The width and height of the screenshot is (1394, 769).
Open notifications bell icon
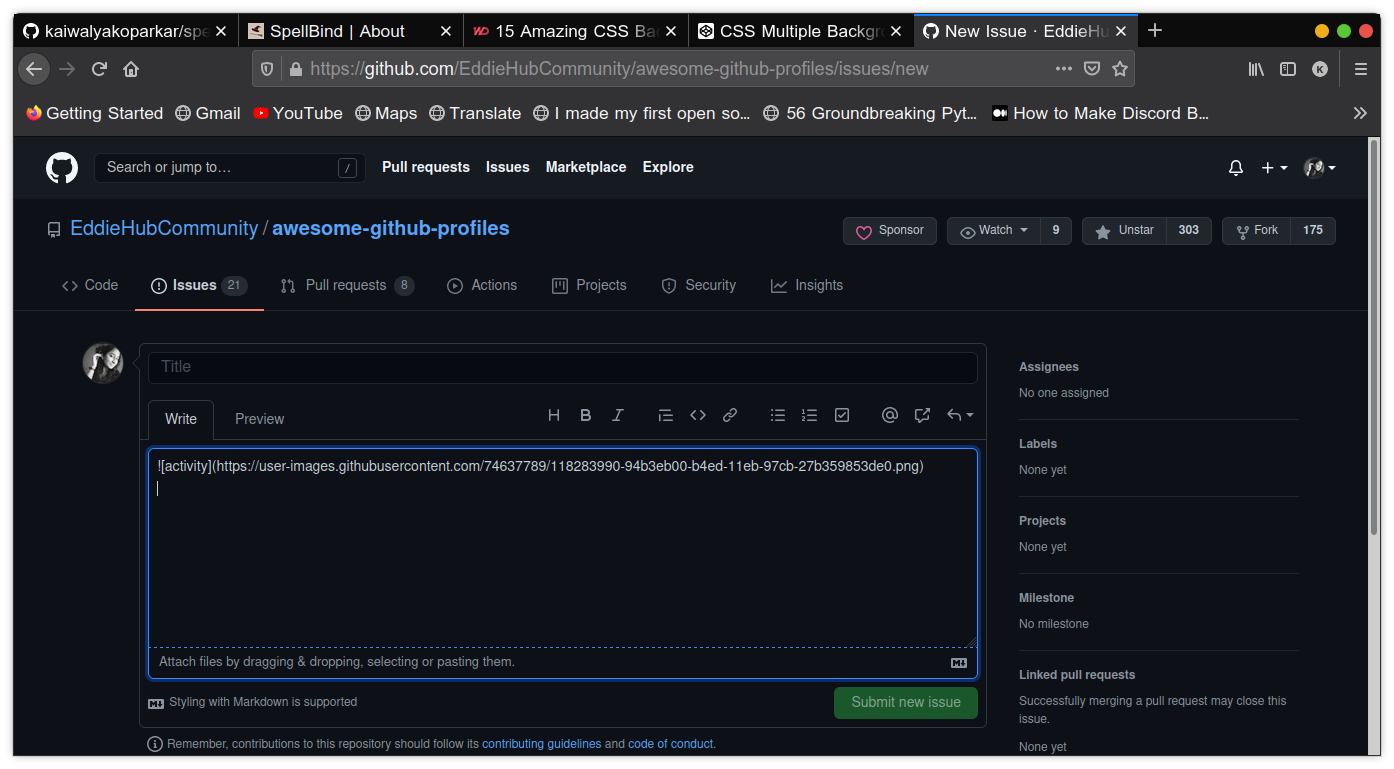coord(1236,168)
